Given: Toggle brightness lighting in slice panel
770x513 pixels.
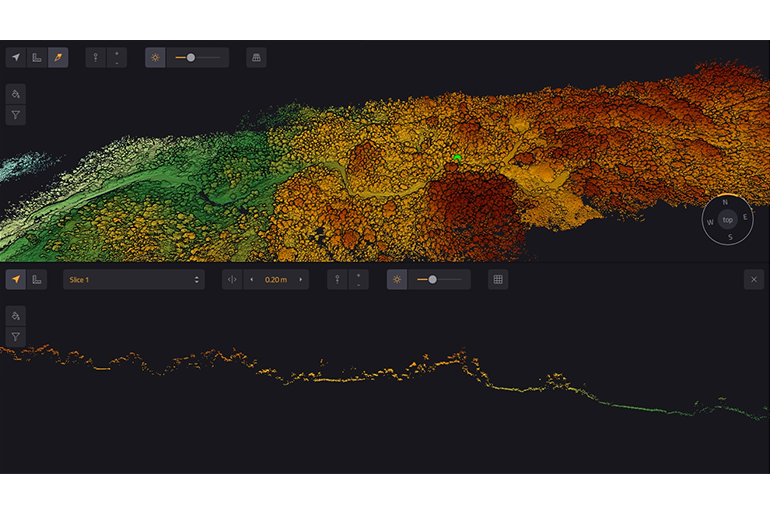Looking at the screenshot, I should coord(397,280).
